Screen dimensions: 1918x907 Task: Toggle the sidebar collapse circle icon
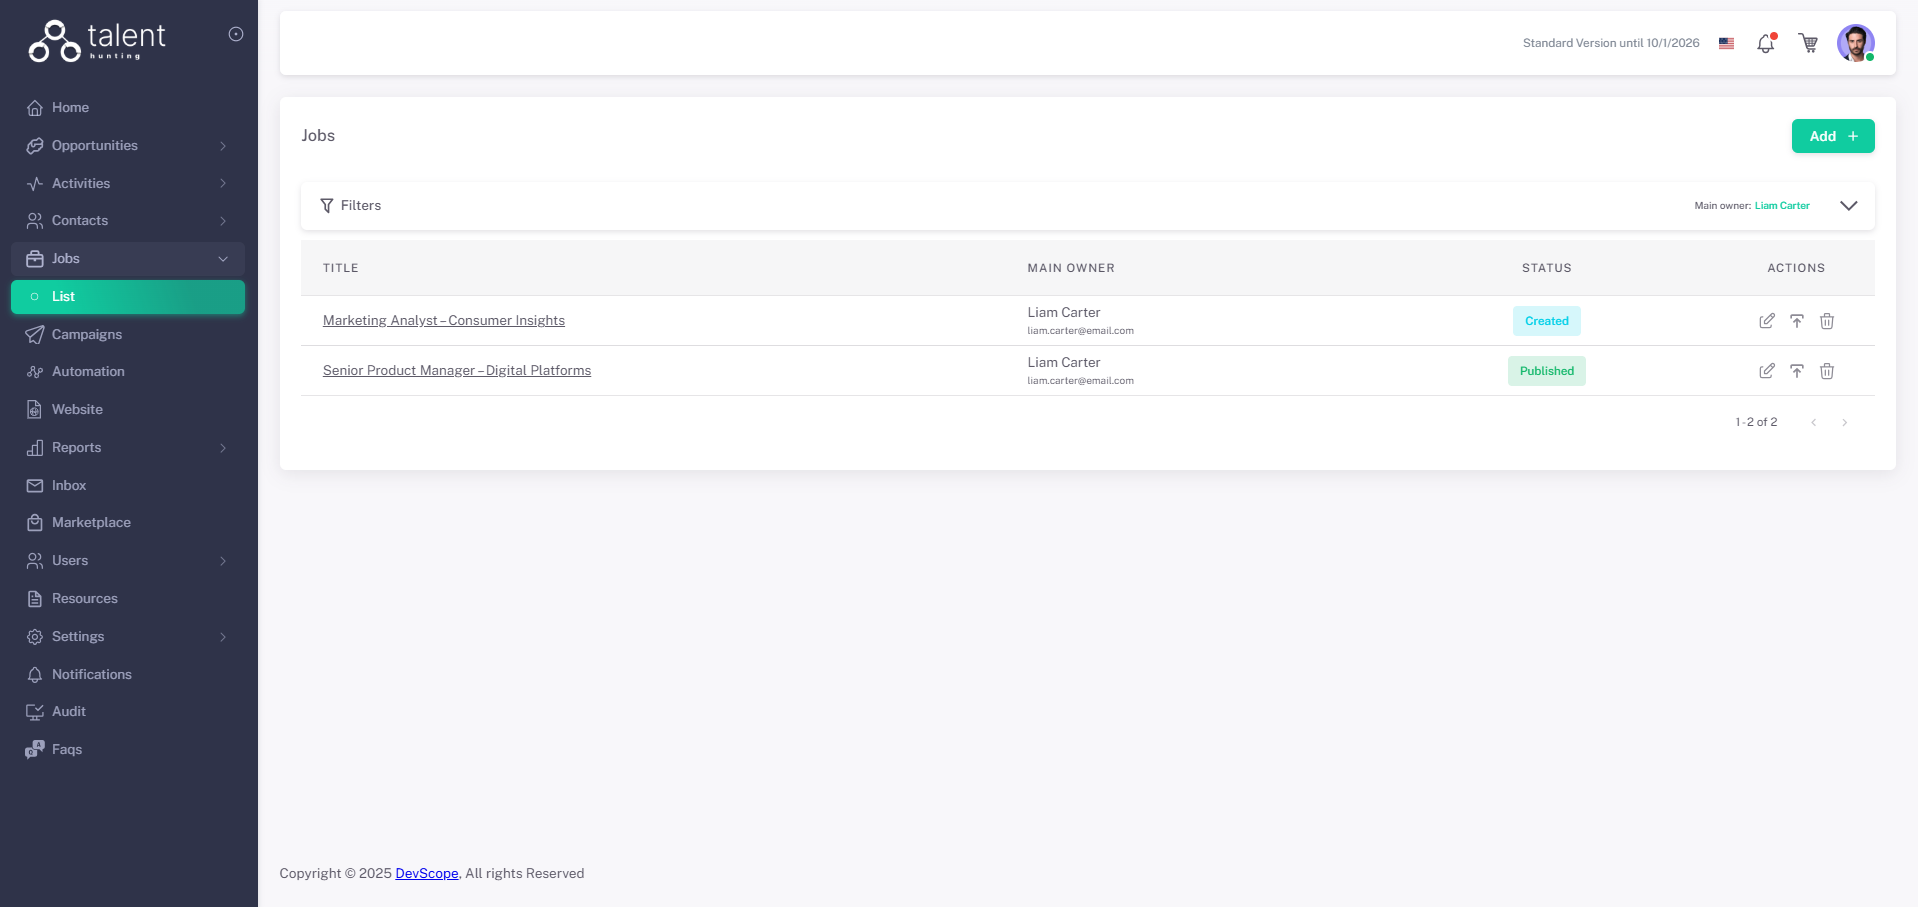(236, 34)
